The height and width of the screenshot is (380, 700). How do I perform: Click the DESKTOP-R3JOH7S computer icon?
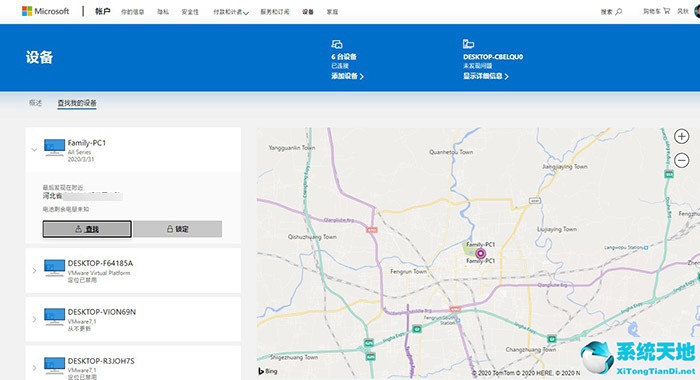(x=54, y=365)
